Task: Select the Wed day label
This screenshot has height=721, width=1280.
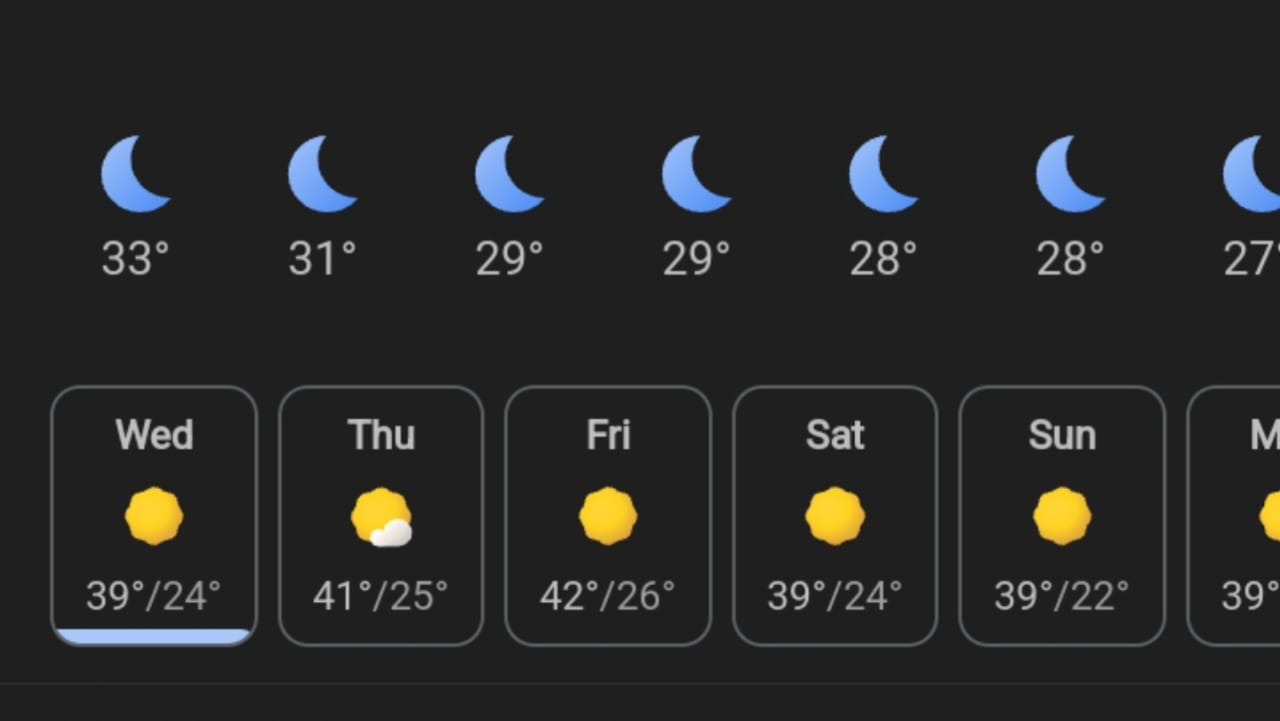Action: click(154, 435)
